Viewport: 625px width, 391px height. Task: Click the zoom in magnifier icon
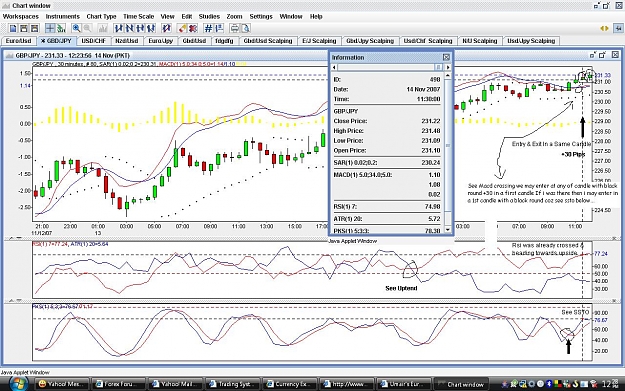[x=76, y=28]
